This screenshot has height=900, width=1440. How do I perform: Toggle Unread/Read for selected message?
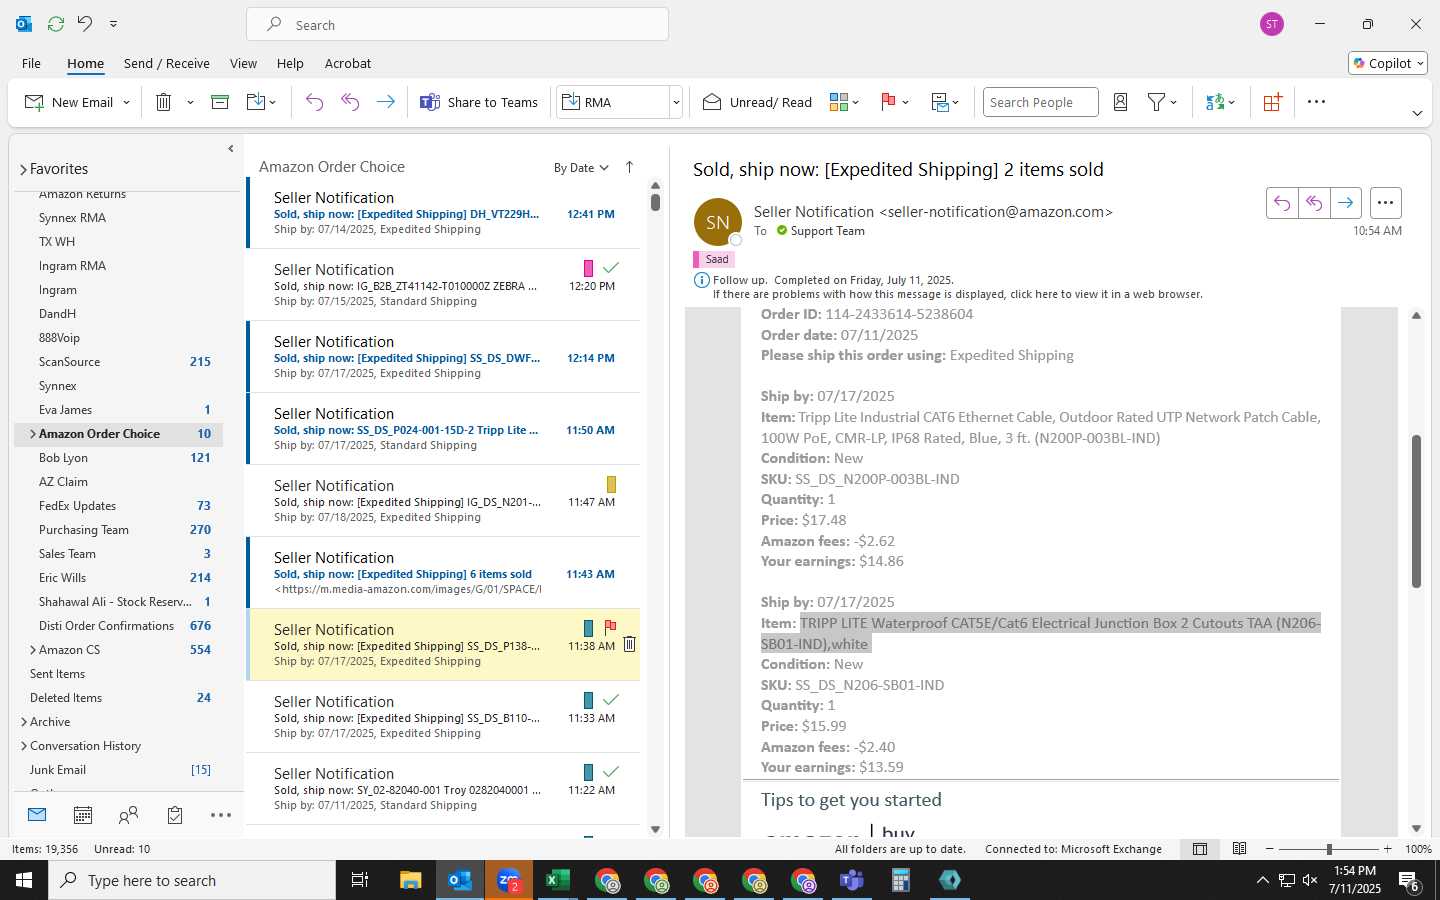coord(757,102)
